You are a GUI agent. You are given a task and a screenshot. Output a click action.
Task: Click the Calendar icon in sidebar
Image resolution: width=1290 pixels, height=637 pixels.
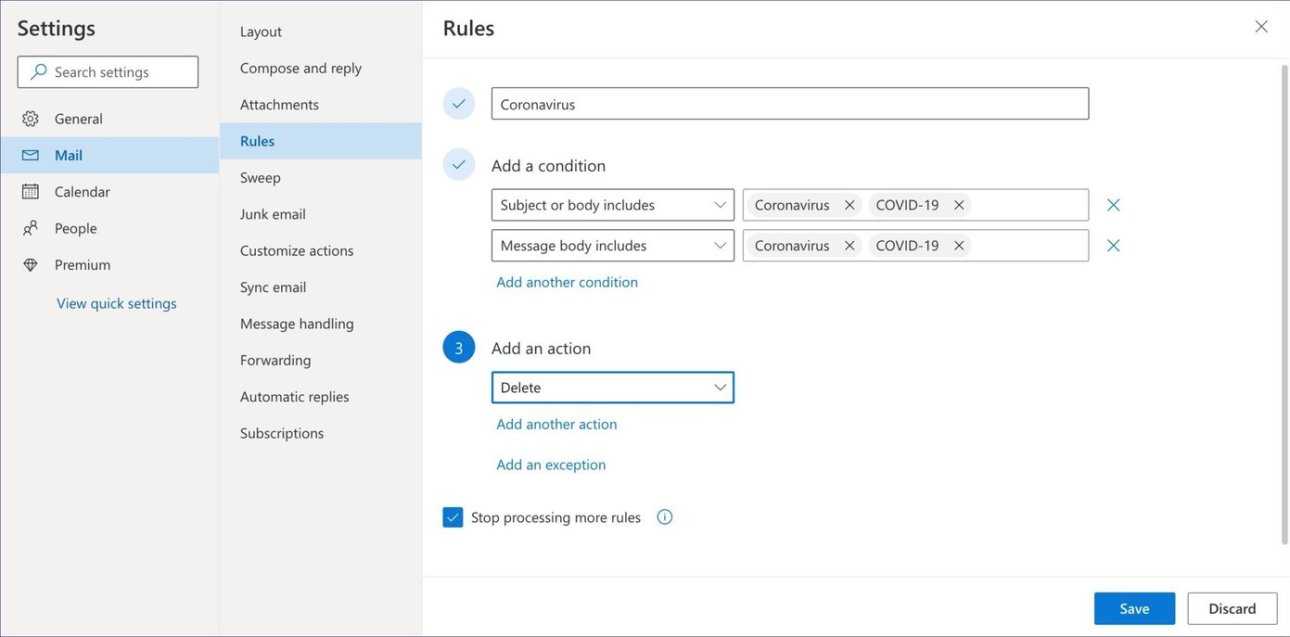tap(30, 192)
